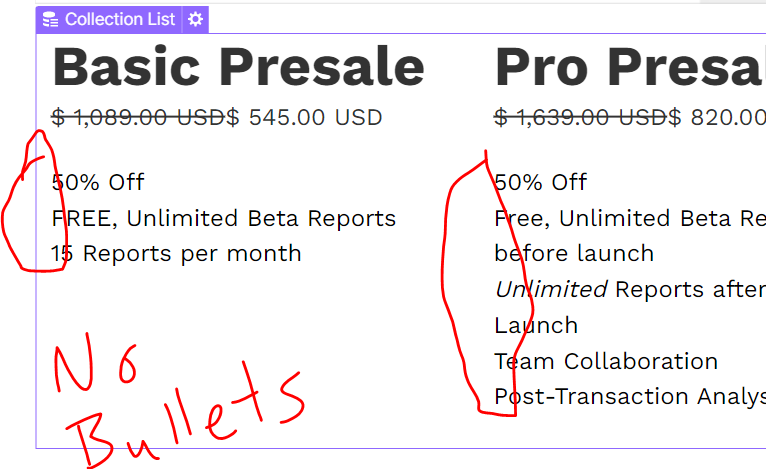The width and height of the screenshot is (766, 469).
Task: Click the struck-through $1,089.00 USD price
Action: coord(138,117)
